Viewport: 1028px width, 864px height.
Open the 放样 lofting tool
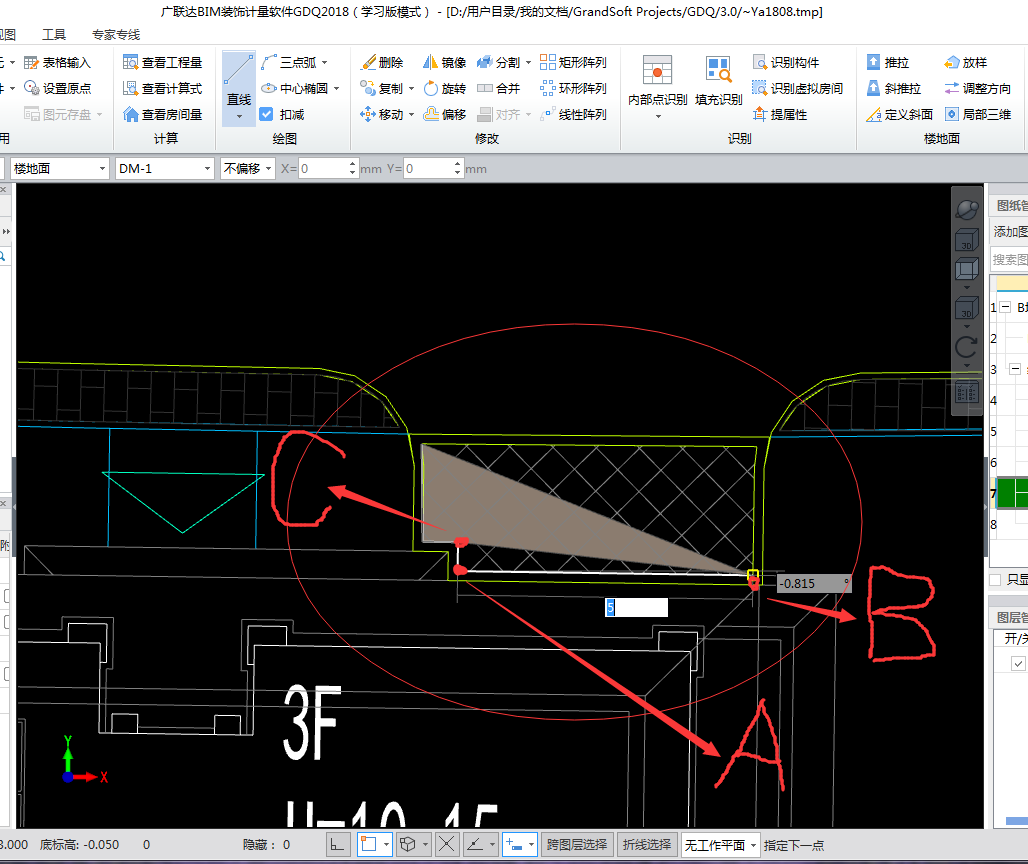point(966,62)
